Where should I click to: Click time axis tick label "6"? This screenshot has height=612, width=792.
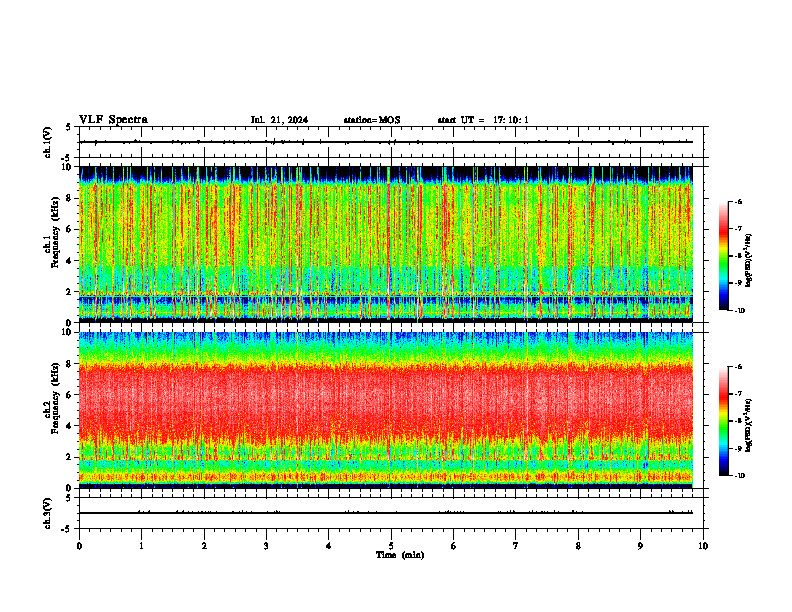pyautogui.click(x=453, y=546)
